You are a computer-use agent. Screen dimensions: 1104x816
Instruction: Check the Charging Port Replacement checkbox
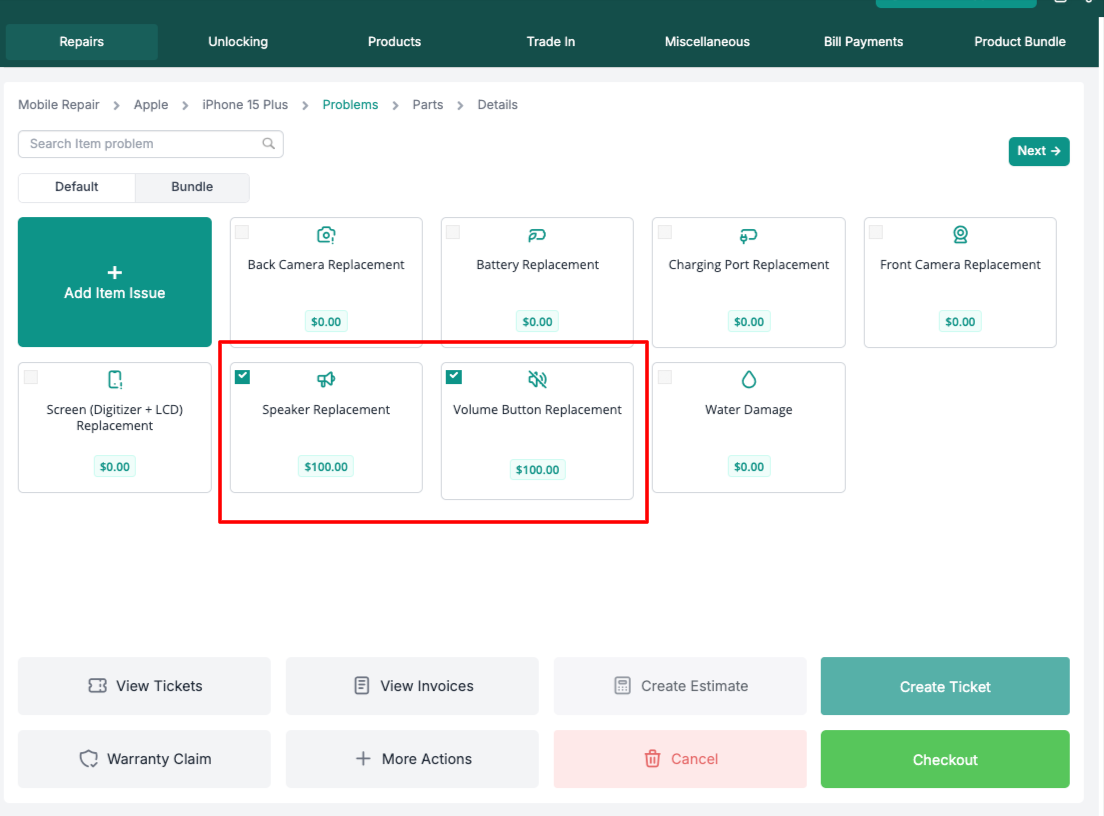pos(665,232)
